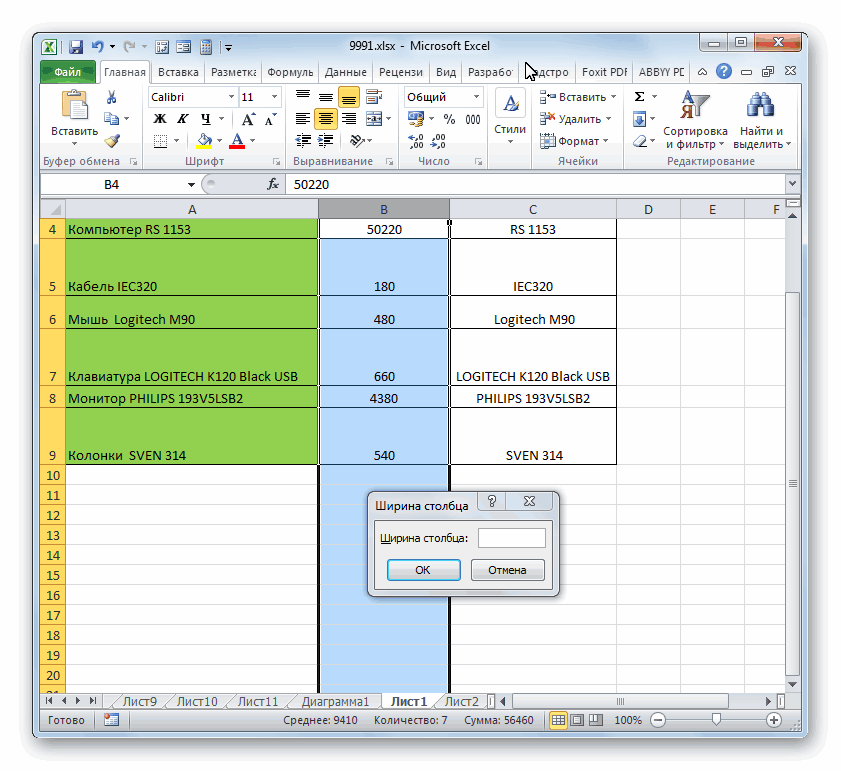Click the percent style icon
841x771 pixels.
coord(448,119)
